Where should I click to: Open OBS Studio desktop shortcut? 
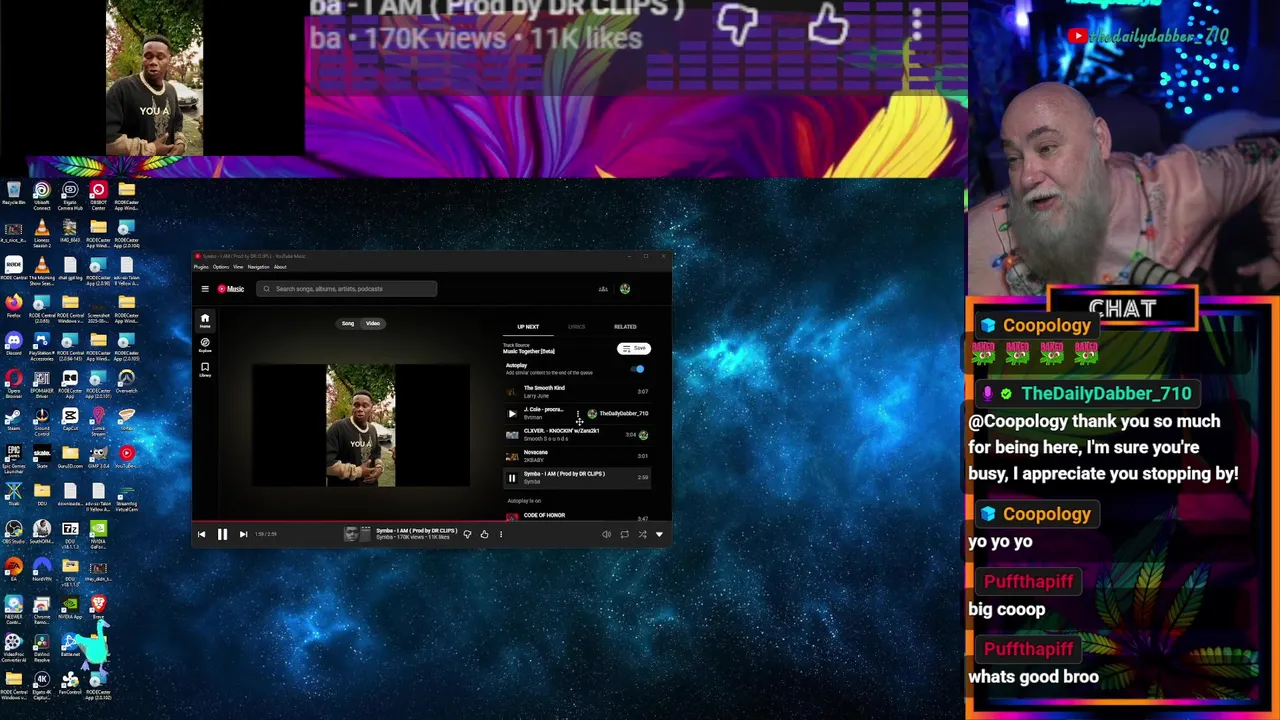(13, 533)
